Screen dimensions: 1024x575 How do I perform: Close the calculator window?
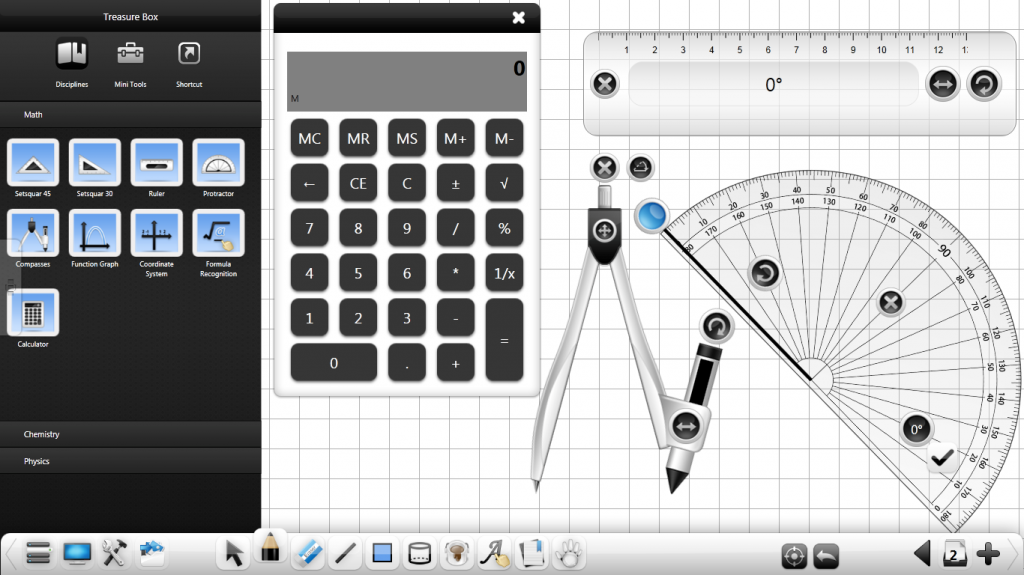tap(519, 18)
